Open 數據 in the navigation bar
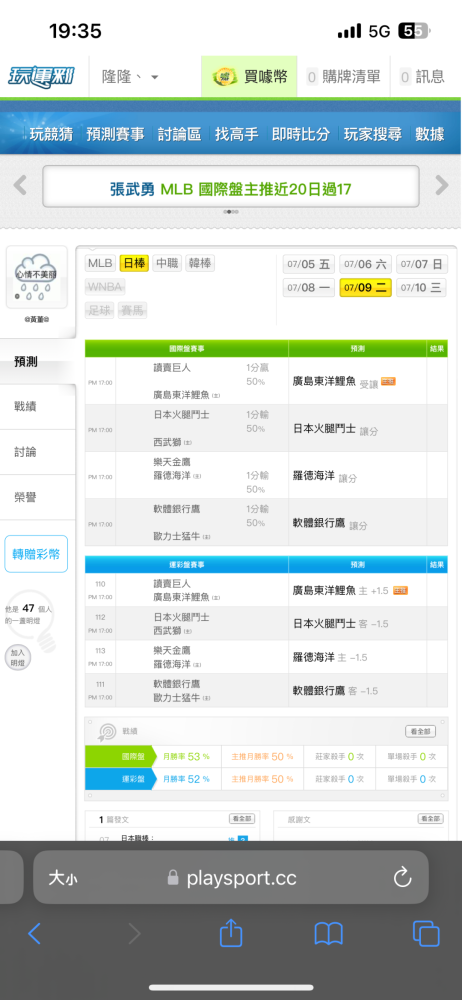This screenshot has width=462, height=1000. pyautogui.click(x=429, y=134)
